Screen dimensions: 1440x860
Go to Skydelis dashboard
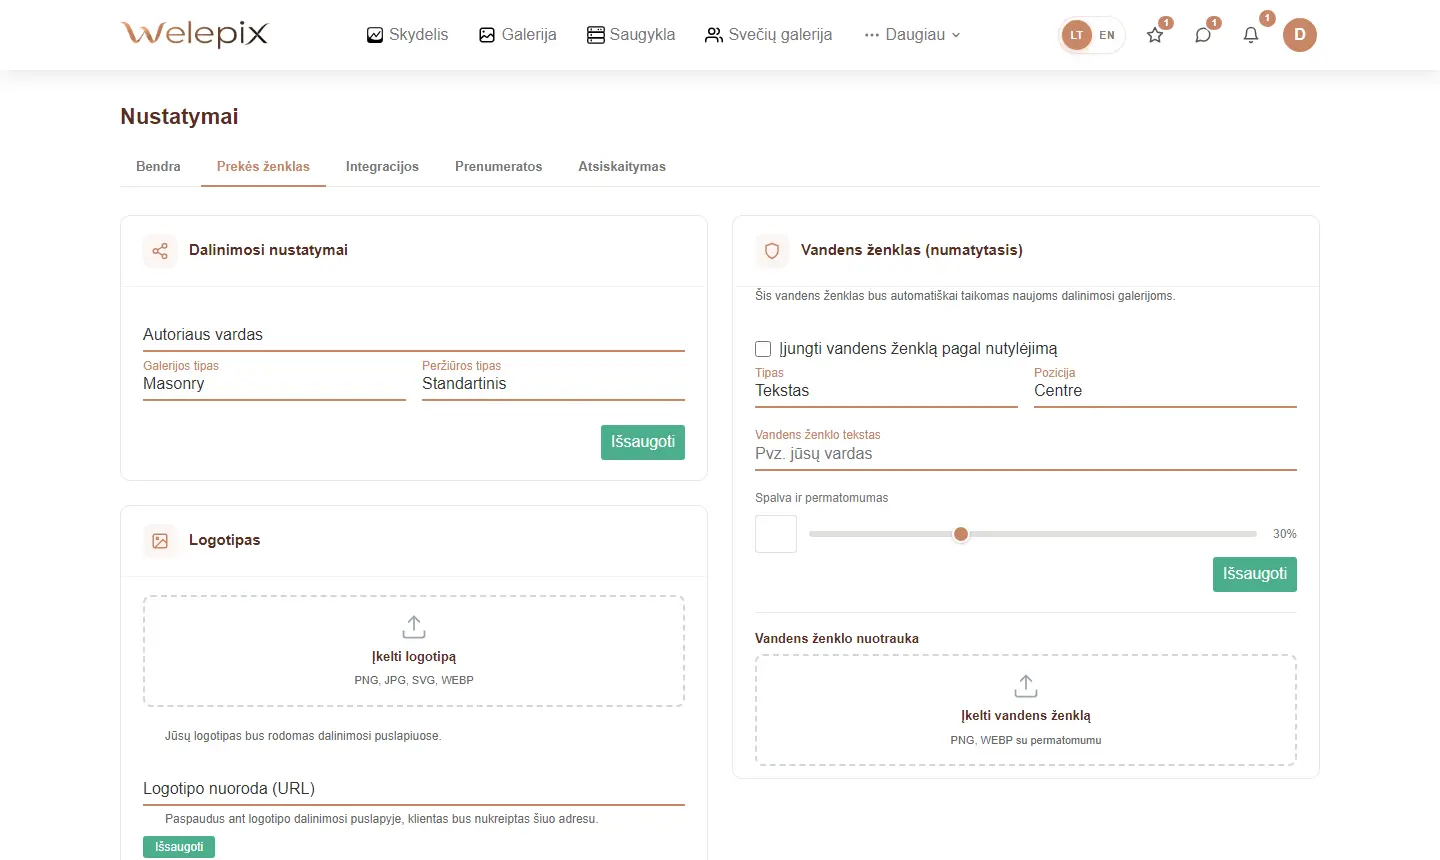click(407, 35)
